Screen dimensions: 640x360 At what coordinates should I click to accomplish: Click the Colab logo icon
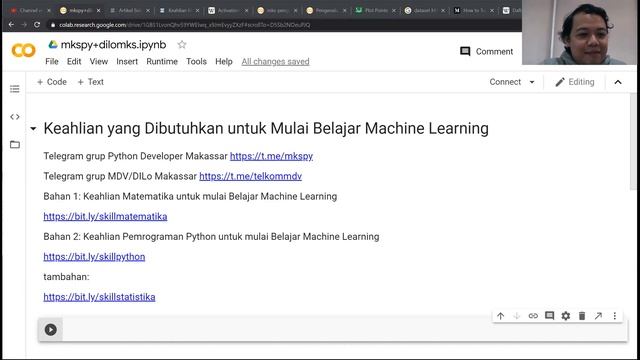pos(23,51)
